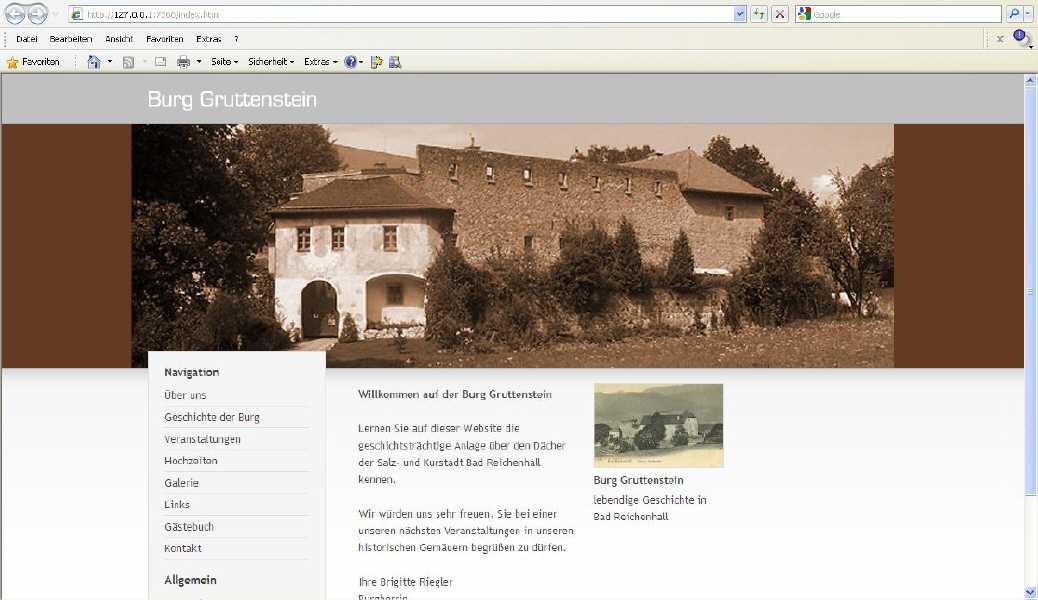The image size is (1038, 600).
Task: Expand the Home button dropdown arrow
Action: pos(110,62)
